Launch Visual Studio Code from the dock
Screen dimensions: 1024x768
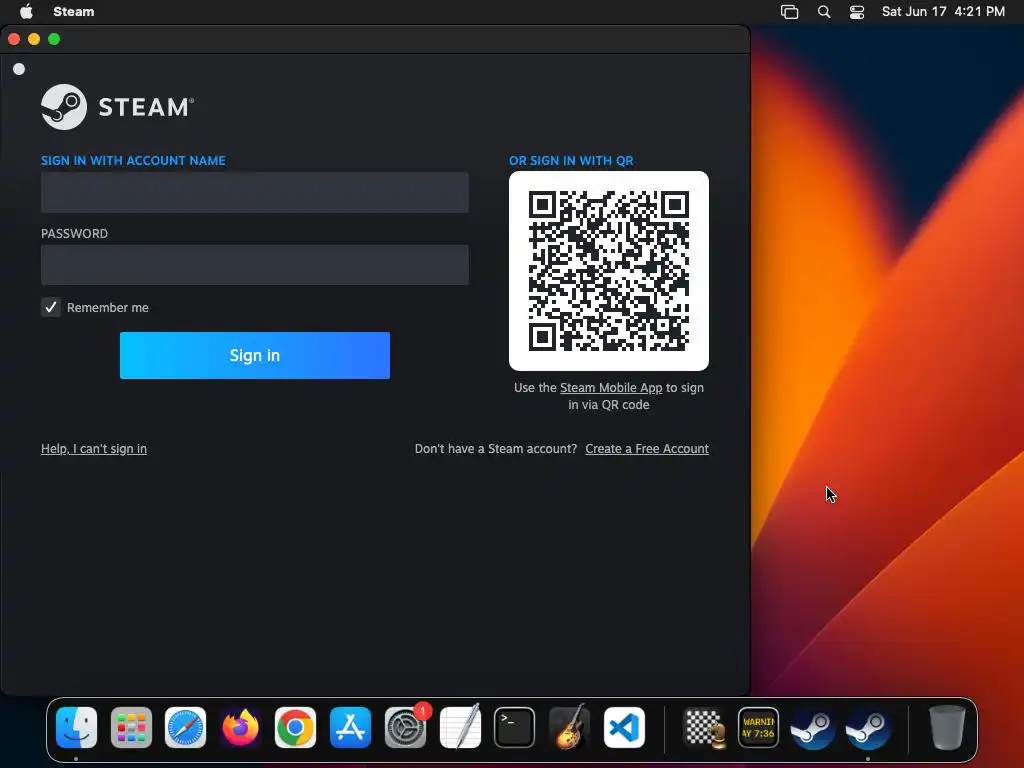[x=624, y=728]
